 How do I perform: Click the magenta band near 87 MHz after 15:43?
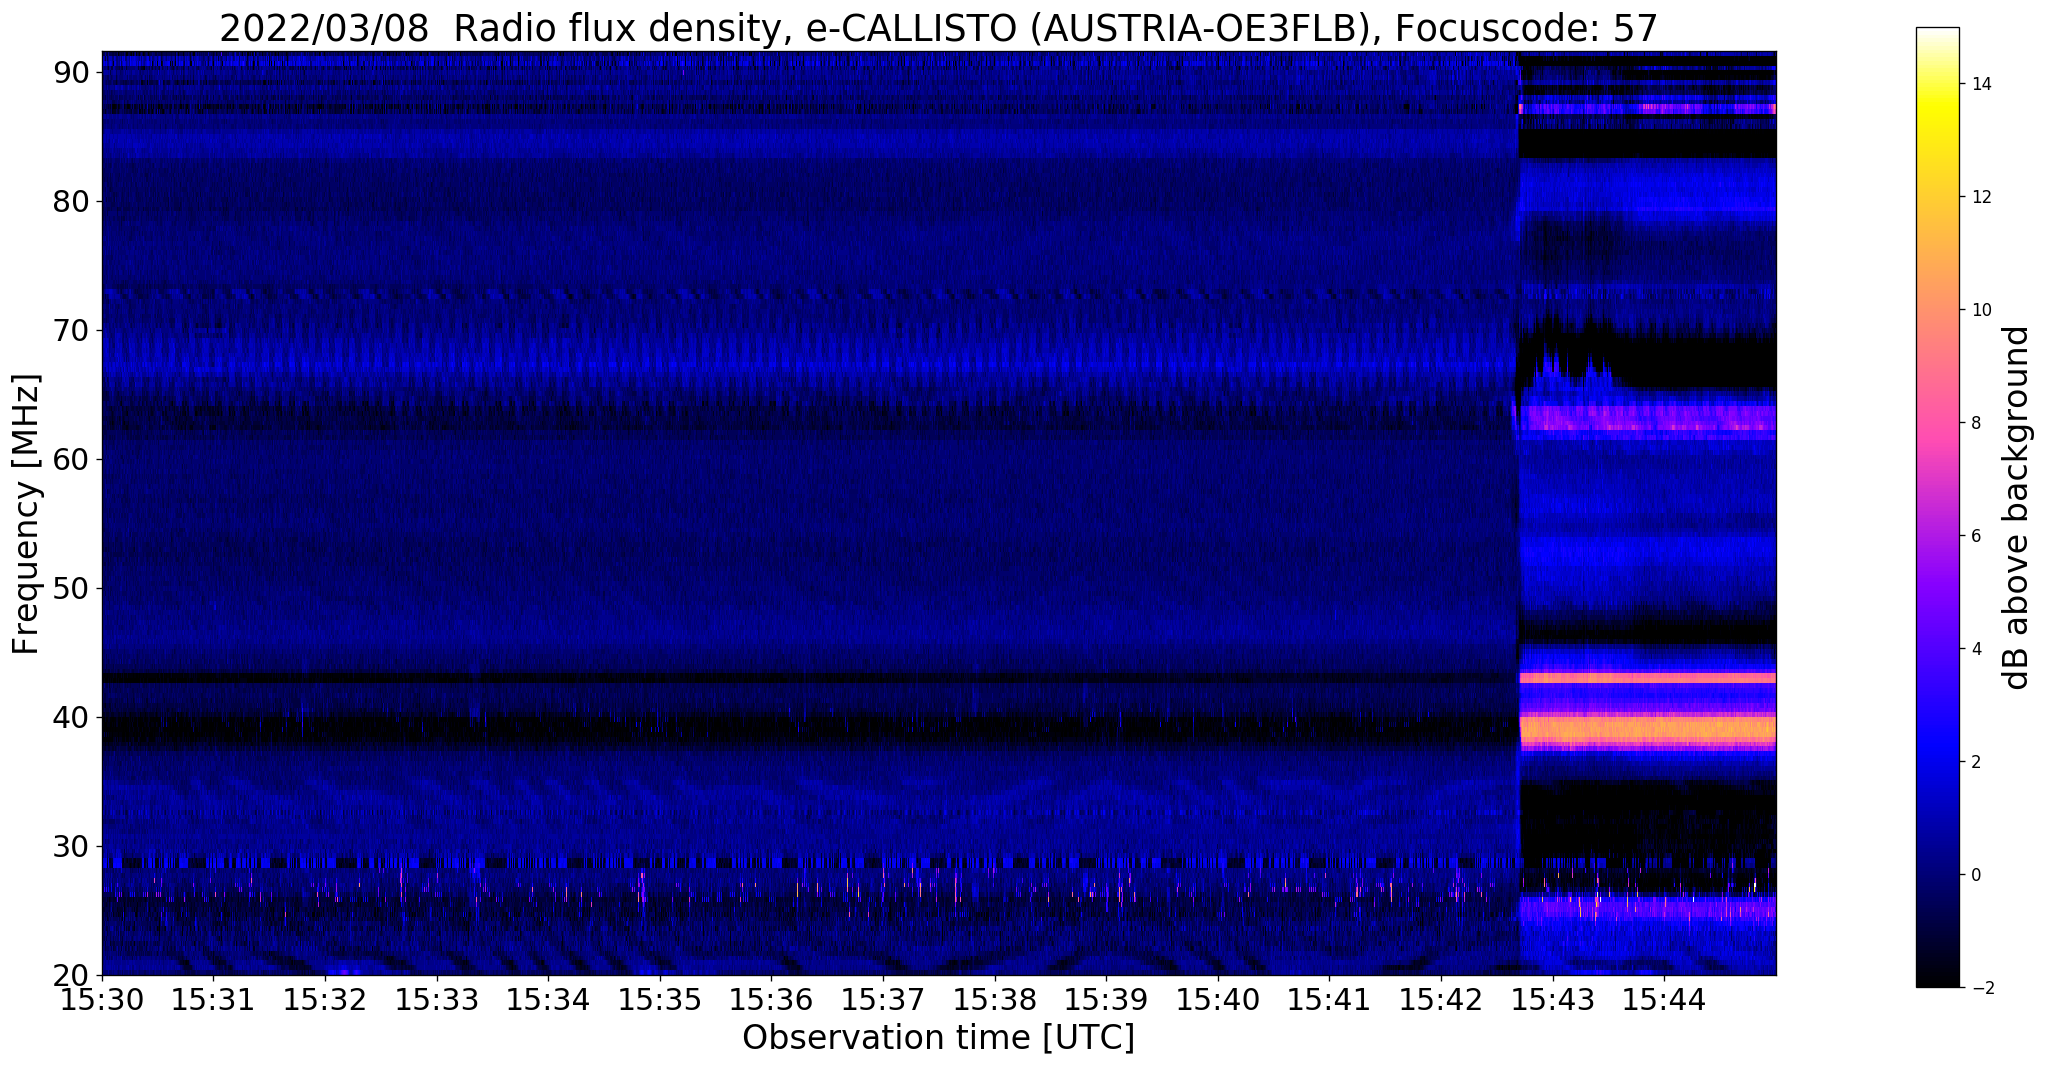pyautogui.click(x=1647, y=108)
